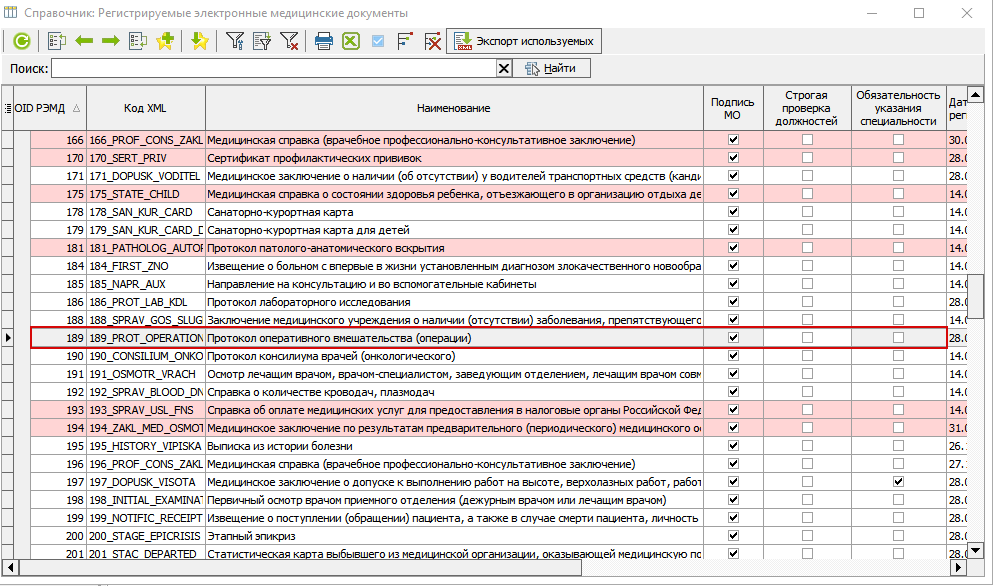Toggle Подпись МО for row 189
This screenshot has height=586, width=996.
coord(733,338)
